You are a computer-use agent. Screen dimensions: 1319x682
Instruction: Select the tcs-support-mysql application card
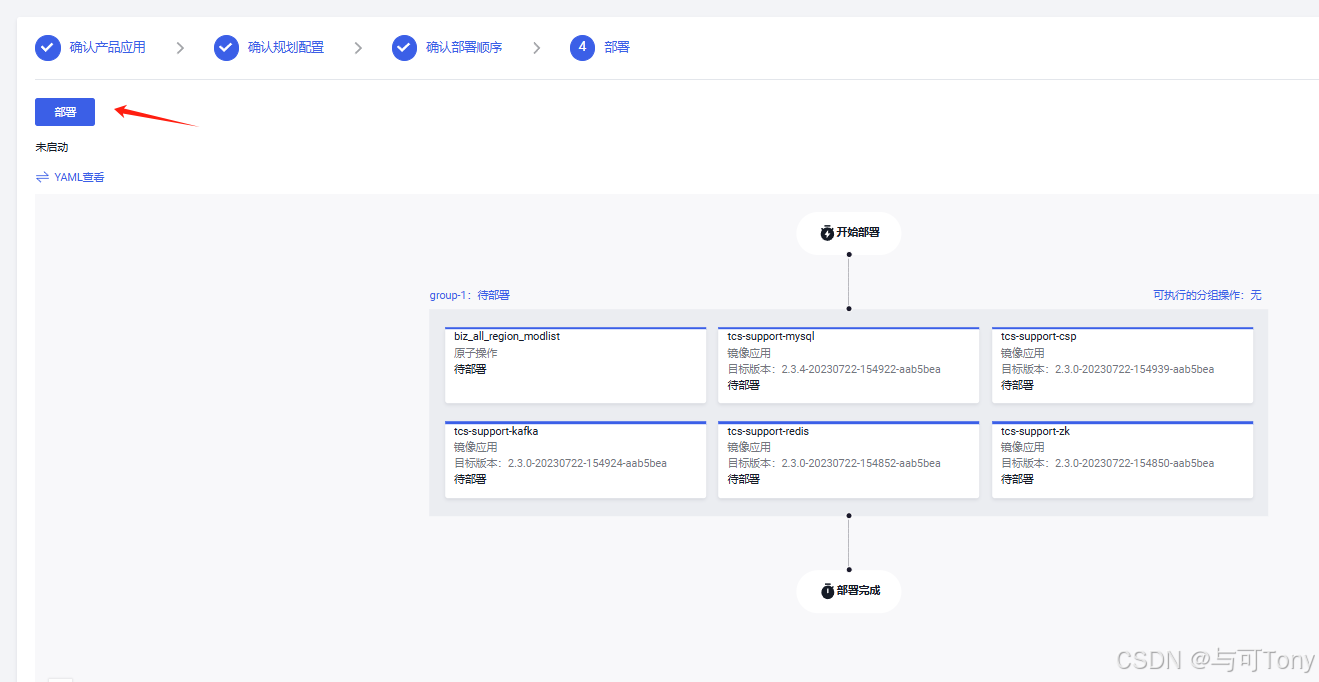(x=848, y=363)
